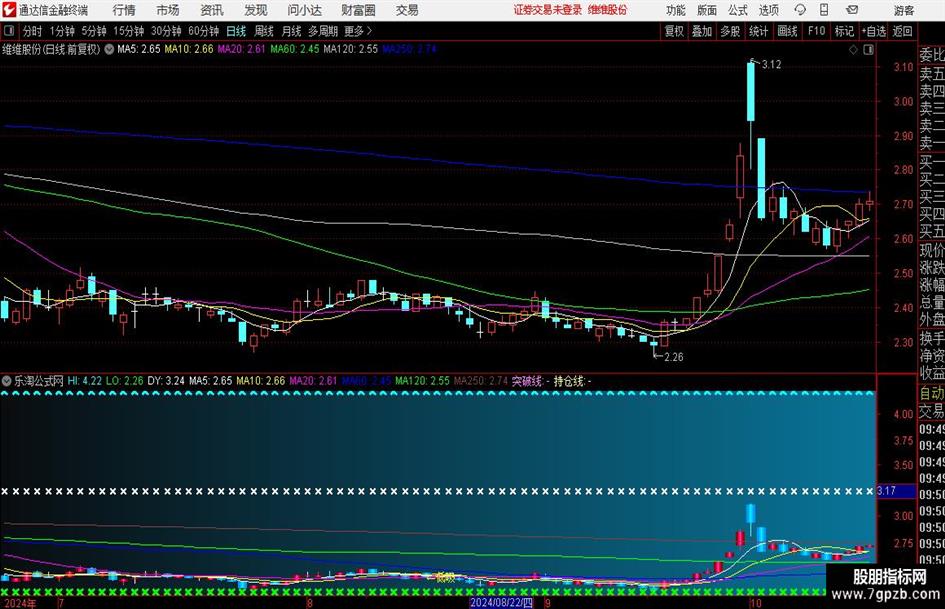Select the 月线 monthly period tab
945x609 pixels.
(x=291, y=31)
